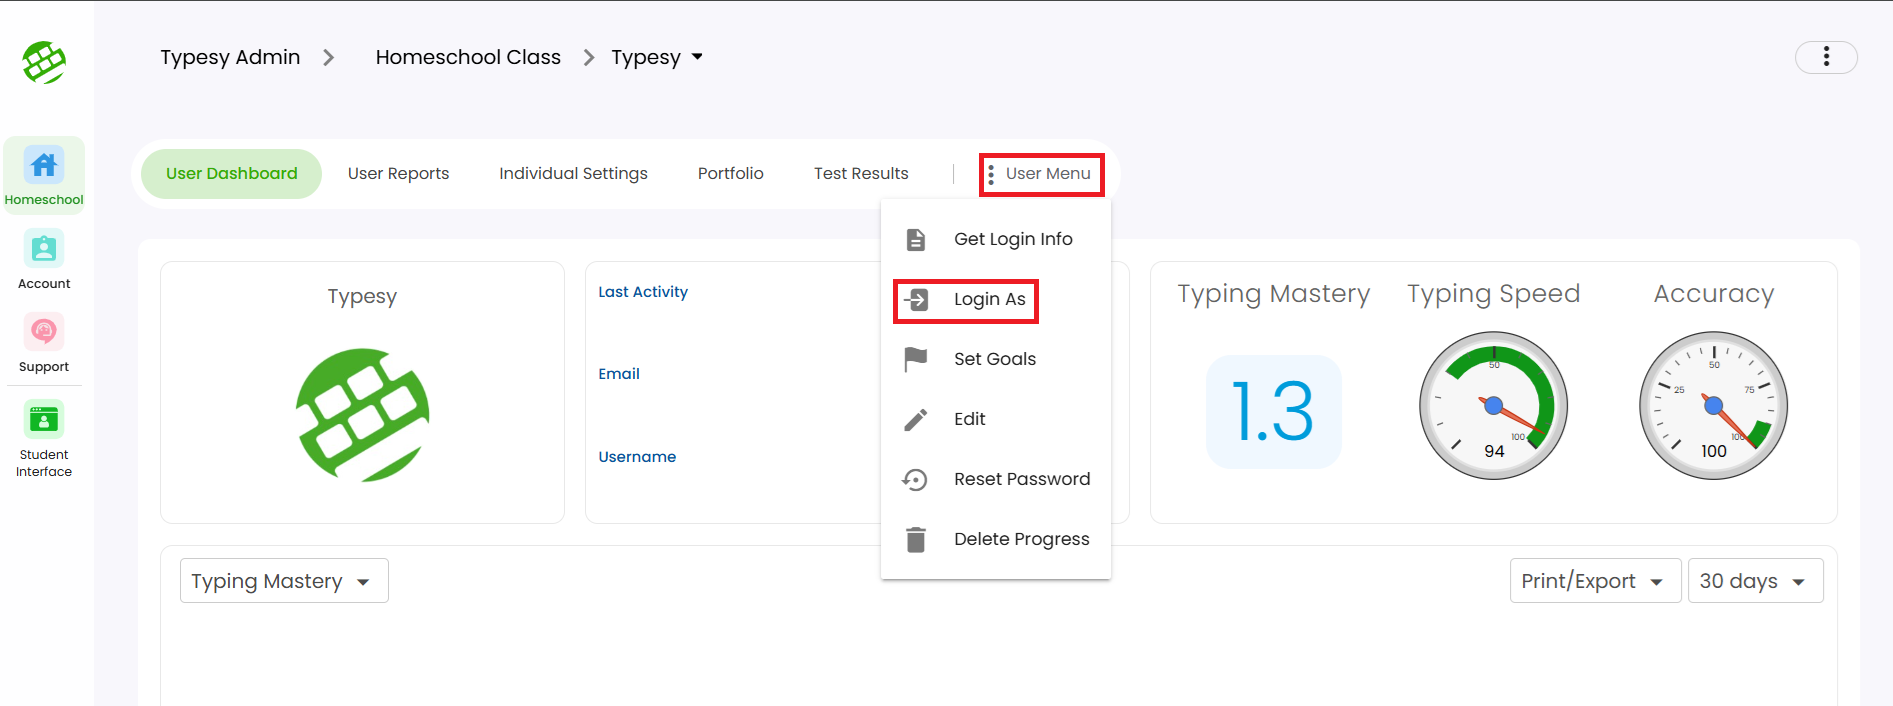Switch to the User Reports tab

(x=398, y=174)
